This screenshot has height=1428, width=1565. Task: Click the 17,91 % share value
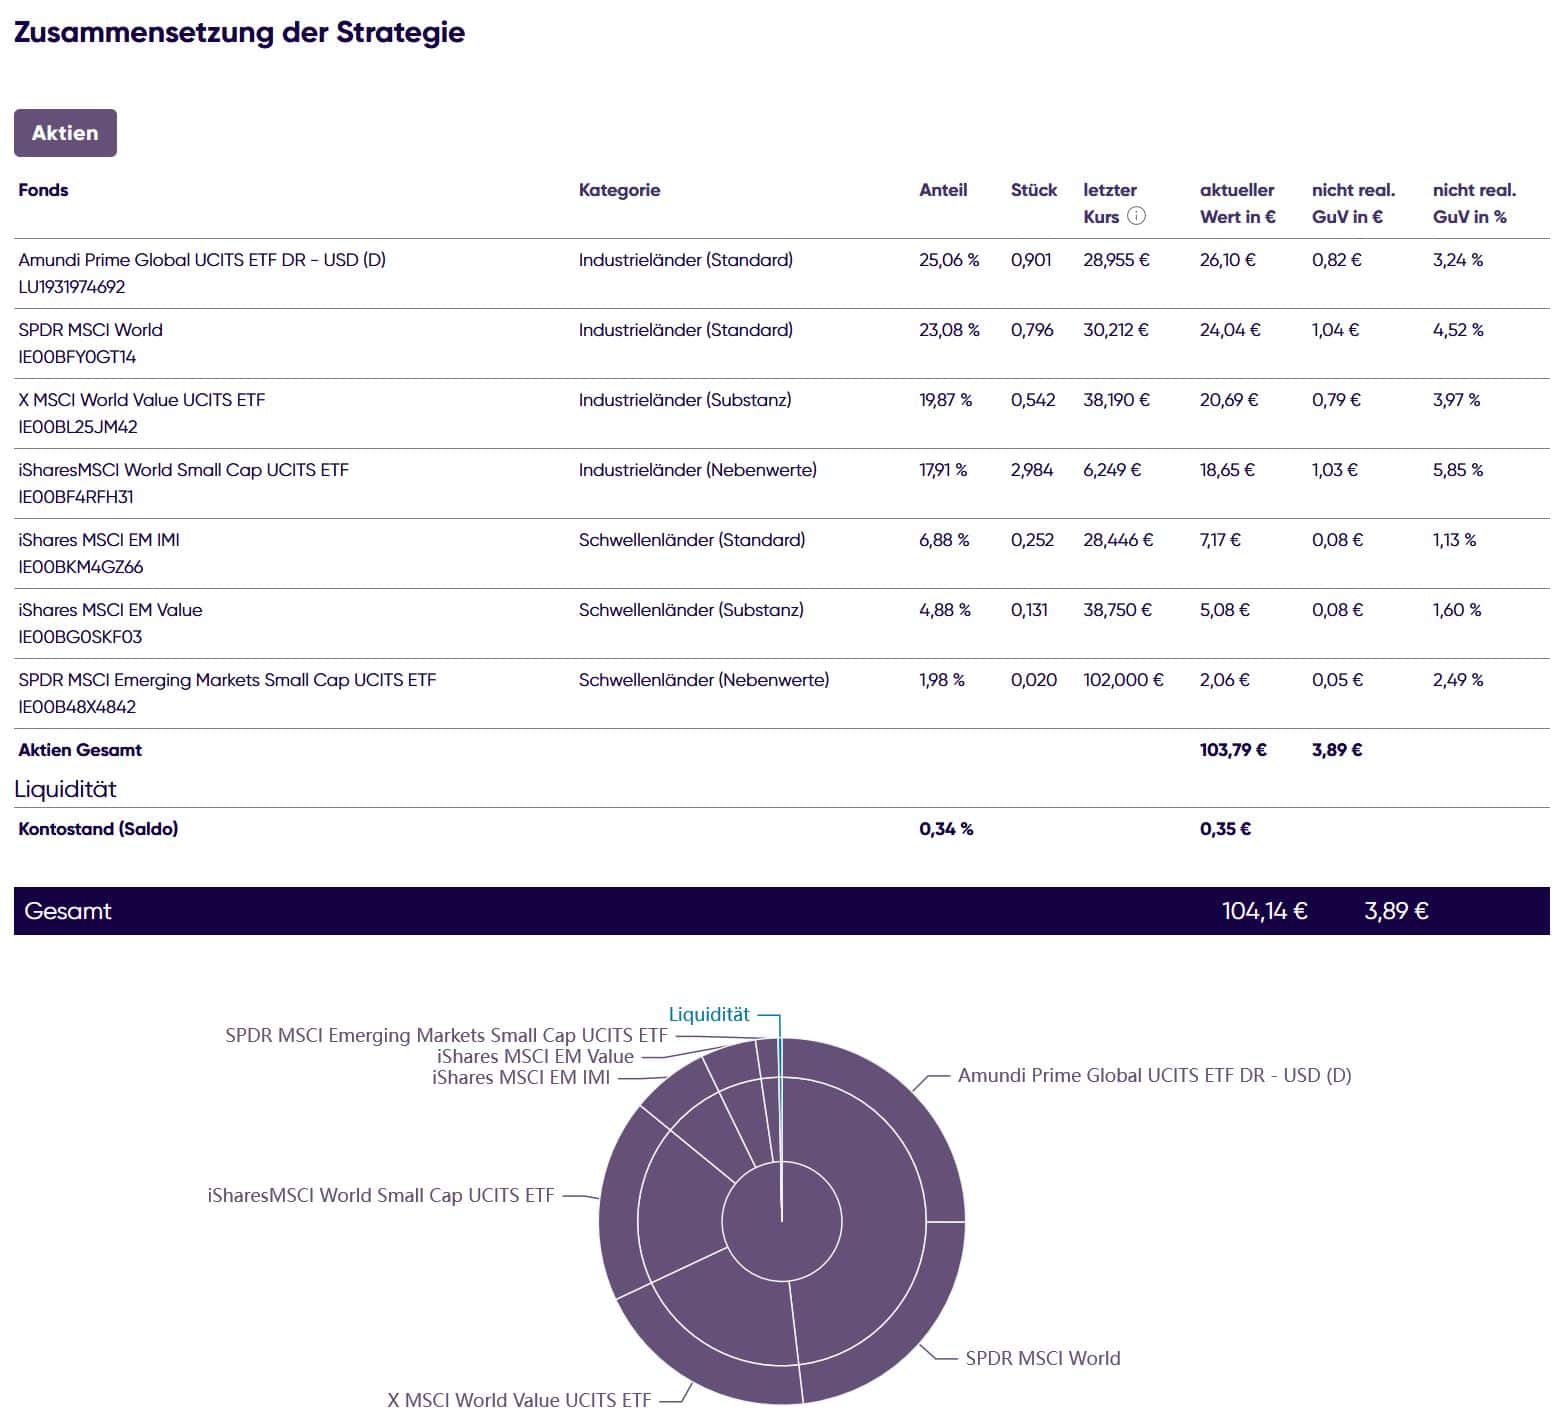943,470
